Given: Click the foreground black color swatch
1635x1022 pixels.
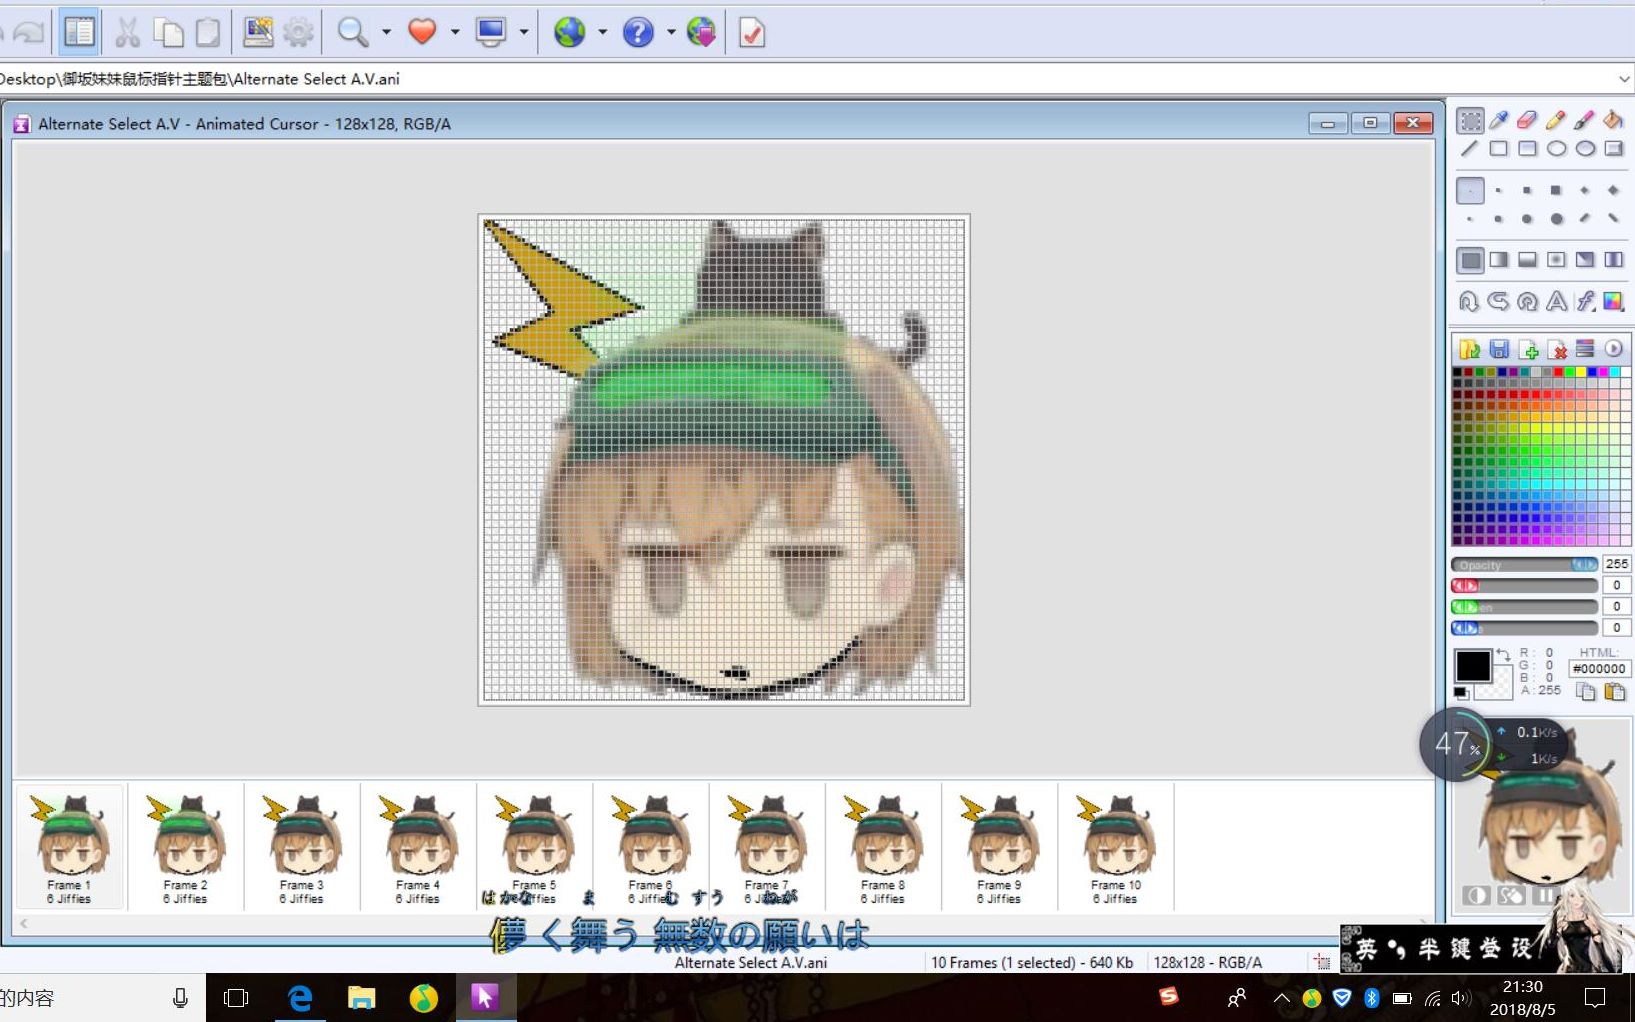Looking at the screenshot, I should [1472, 666].
